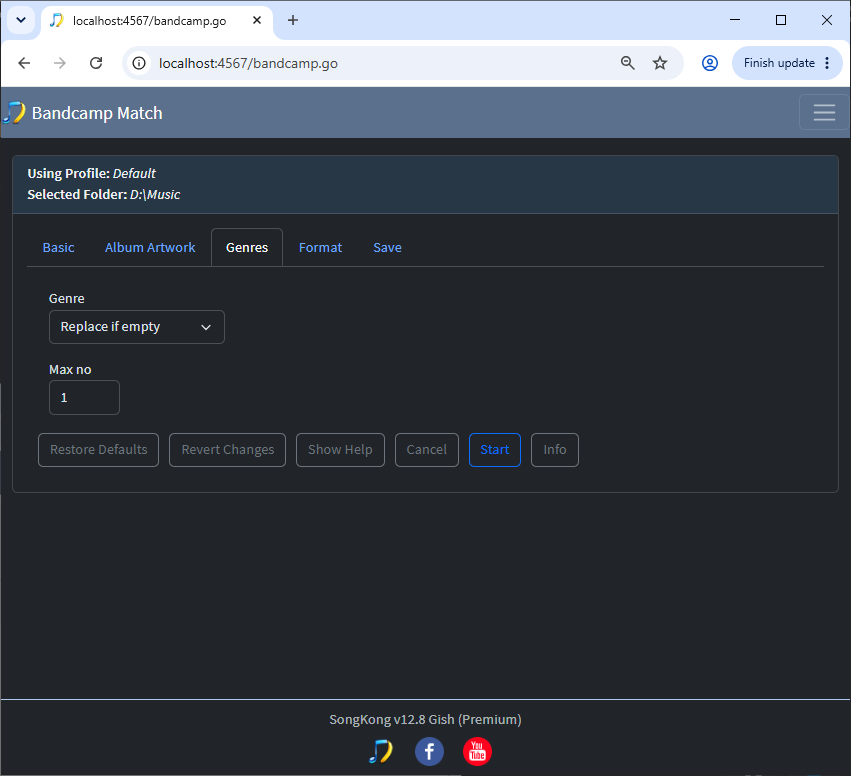The height and width of the screenshot is (776, 851).
Task: Open the tab search dropdown arrow
Action: coord(21,21)
